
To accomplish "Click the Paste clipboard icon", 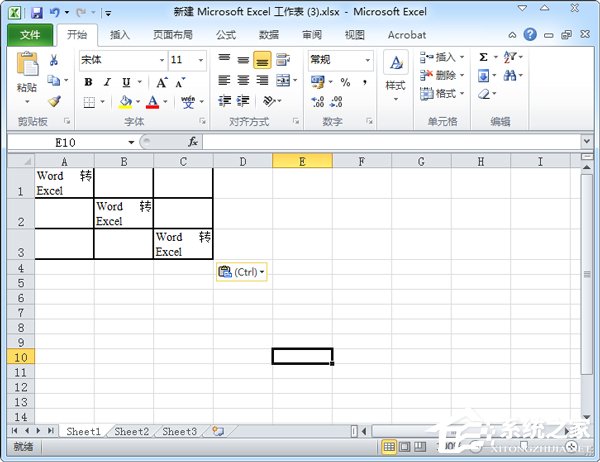I will point(27,64).
